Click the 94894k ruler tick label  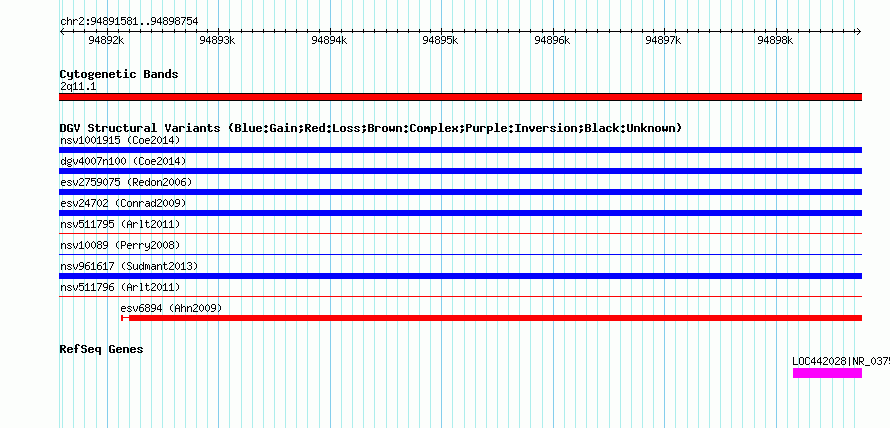[329, 41]
